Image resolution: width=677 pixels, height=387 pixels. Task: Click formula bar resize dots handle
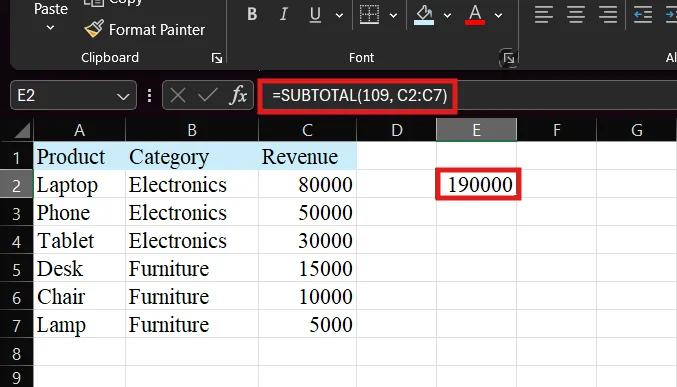point(149,95)
